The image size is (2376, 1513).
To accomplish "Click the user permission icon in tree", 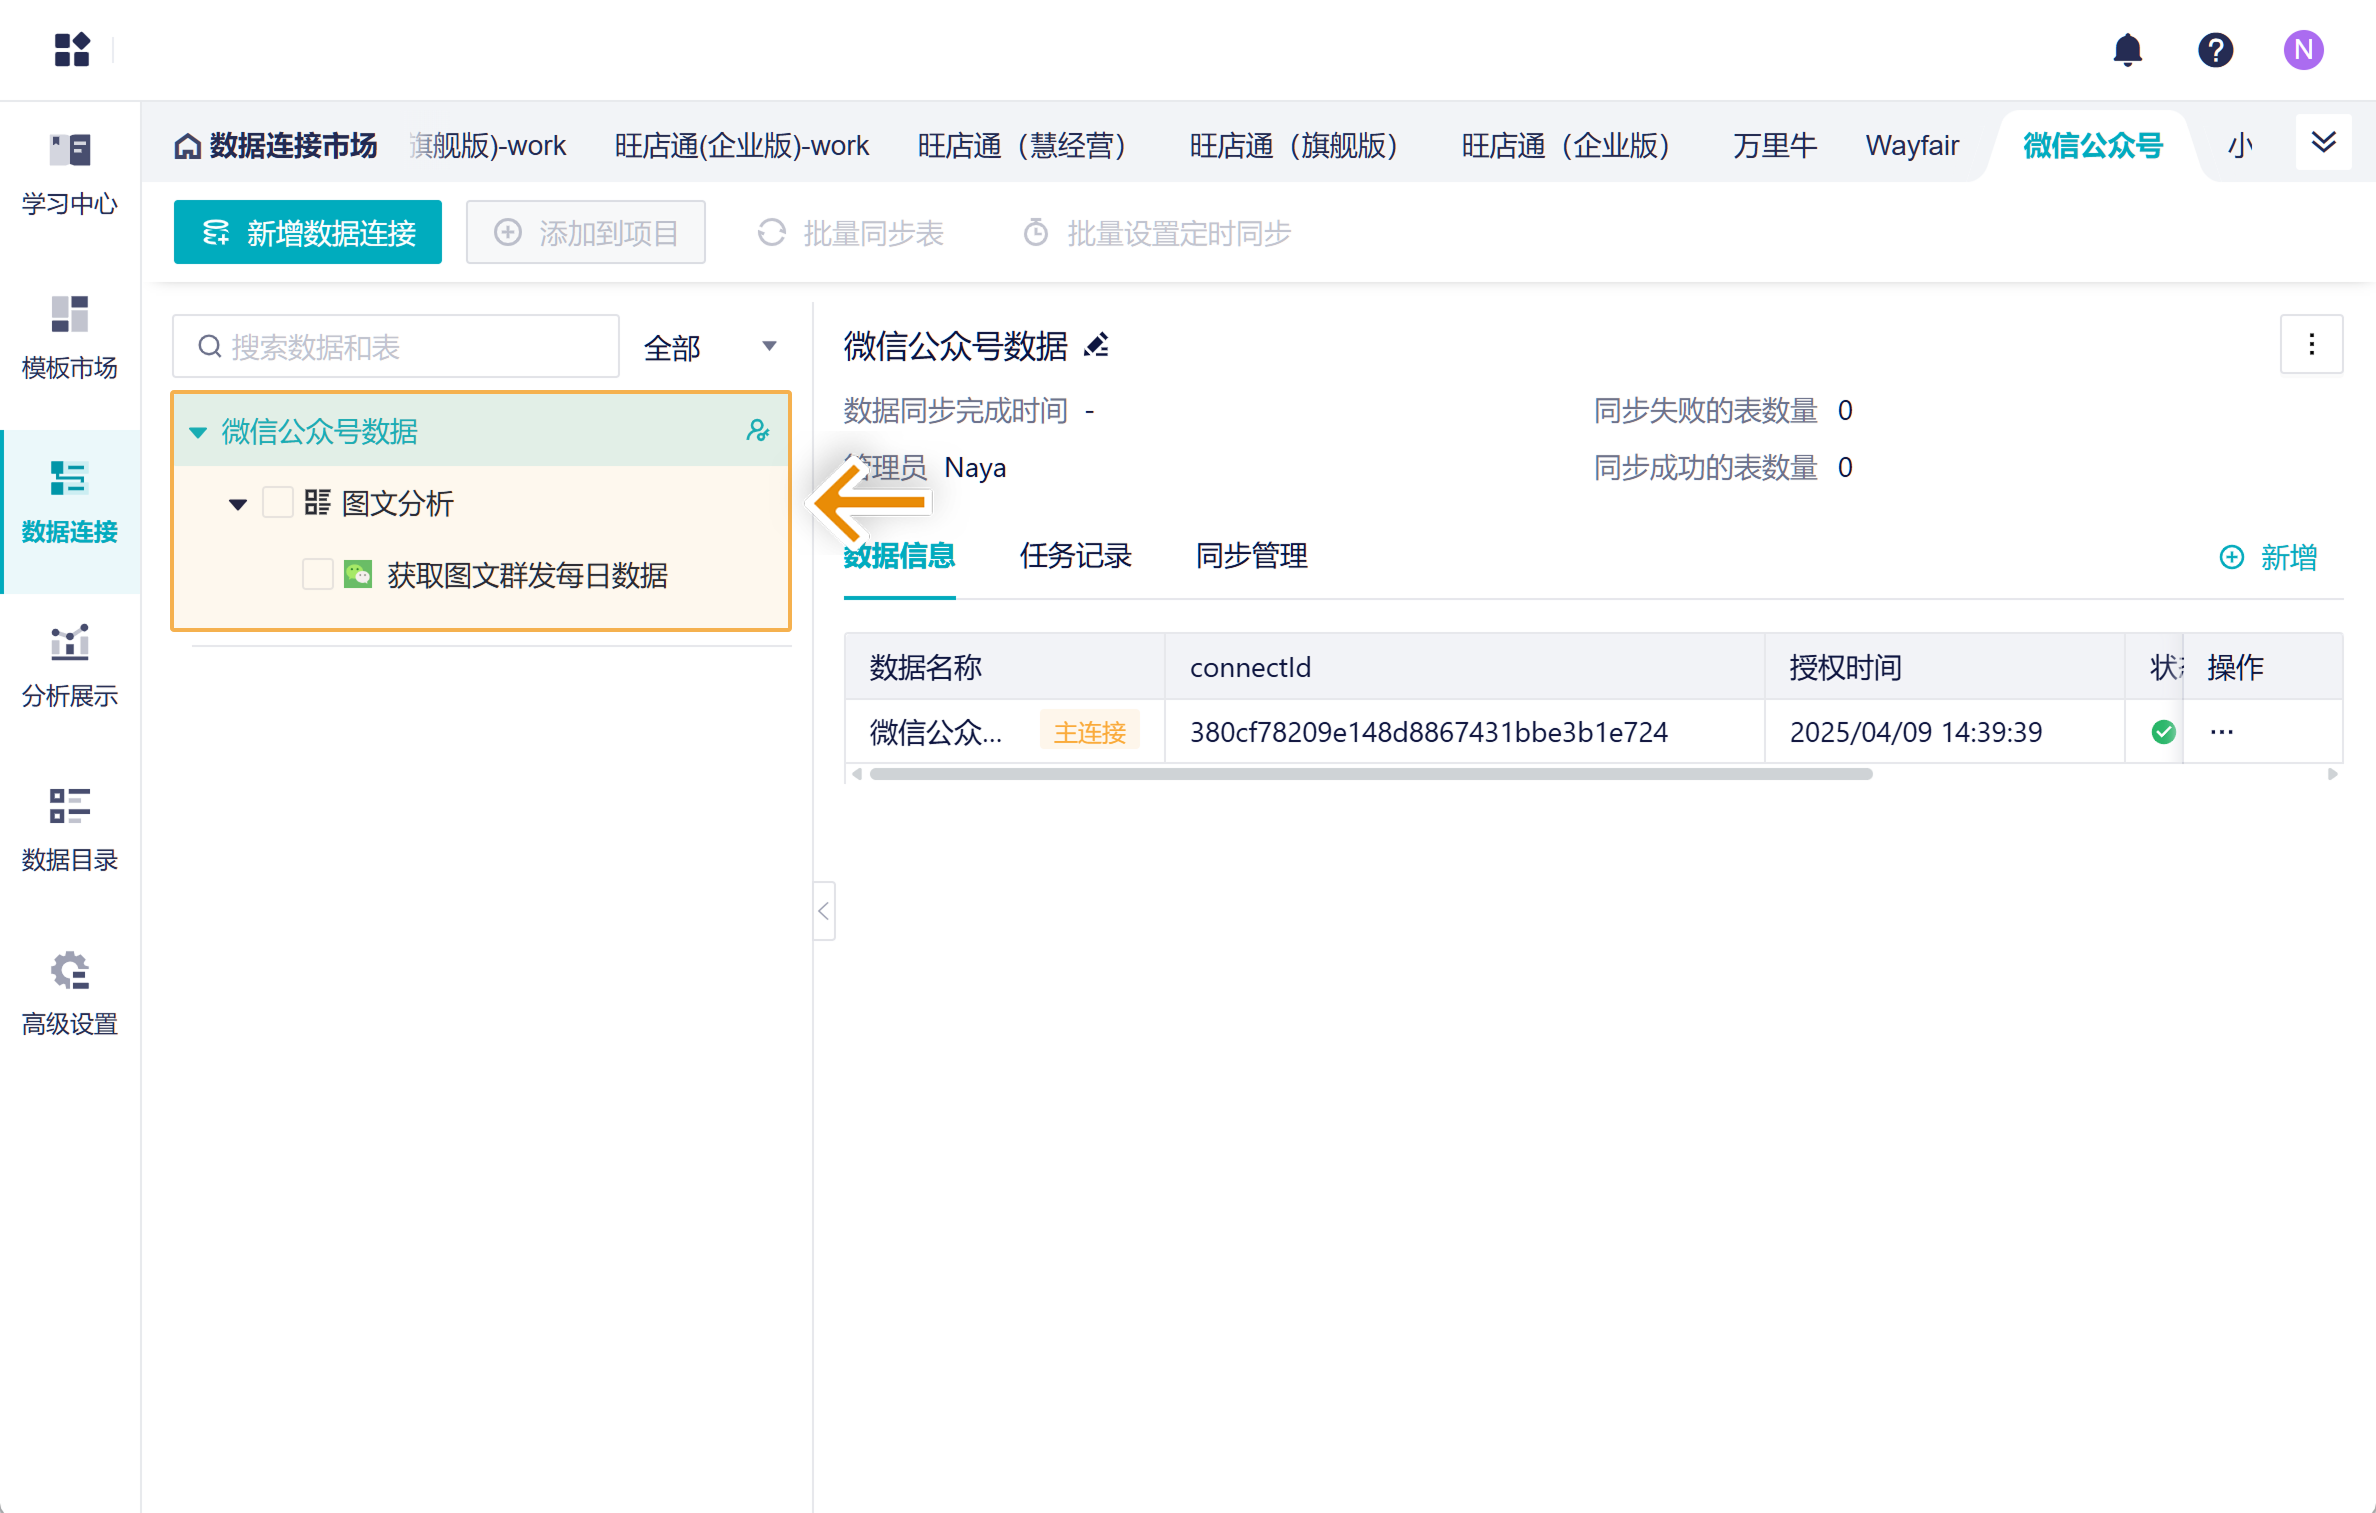I will 758,431.
